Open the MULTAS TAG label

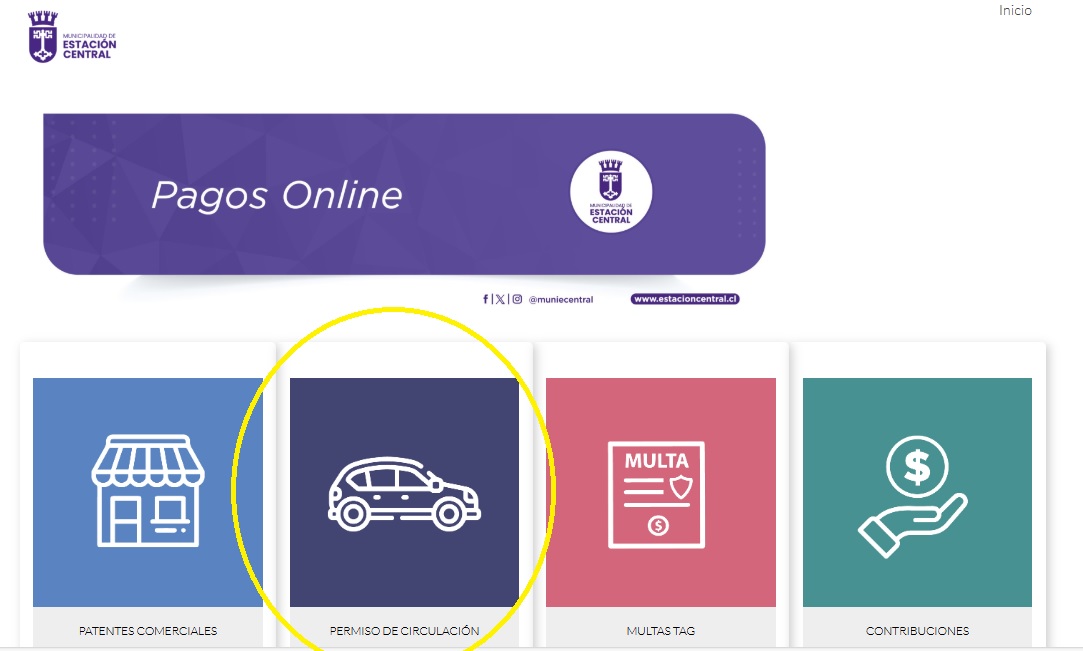click(x=660, y=631)
